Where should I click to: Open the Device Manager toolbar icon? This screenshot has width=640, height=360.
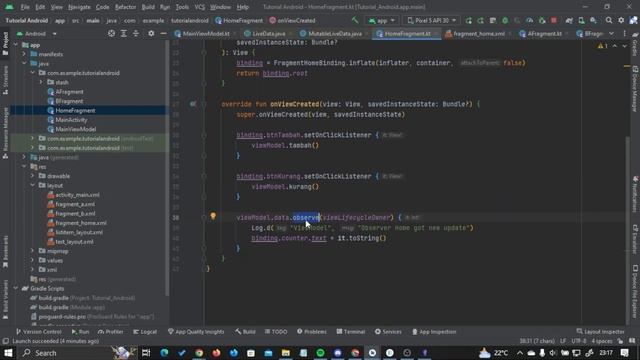click(x=581, y=20)
